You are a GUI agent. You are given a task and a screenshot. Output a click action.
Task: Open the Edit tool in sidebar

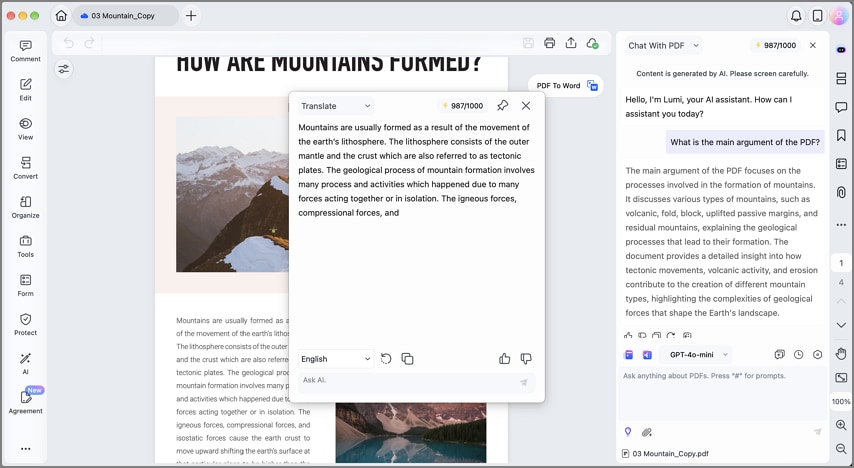26,90
